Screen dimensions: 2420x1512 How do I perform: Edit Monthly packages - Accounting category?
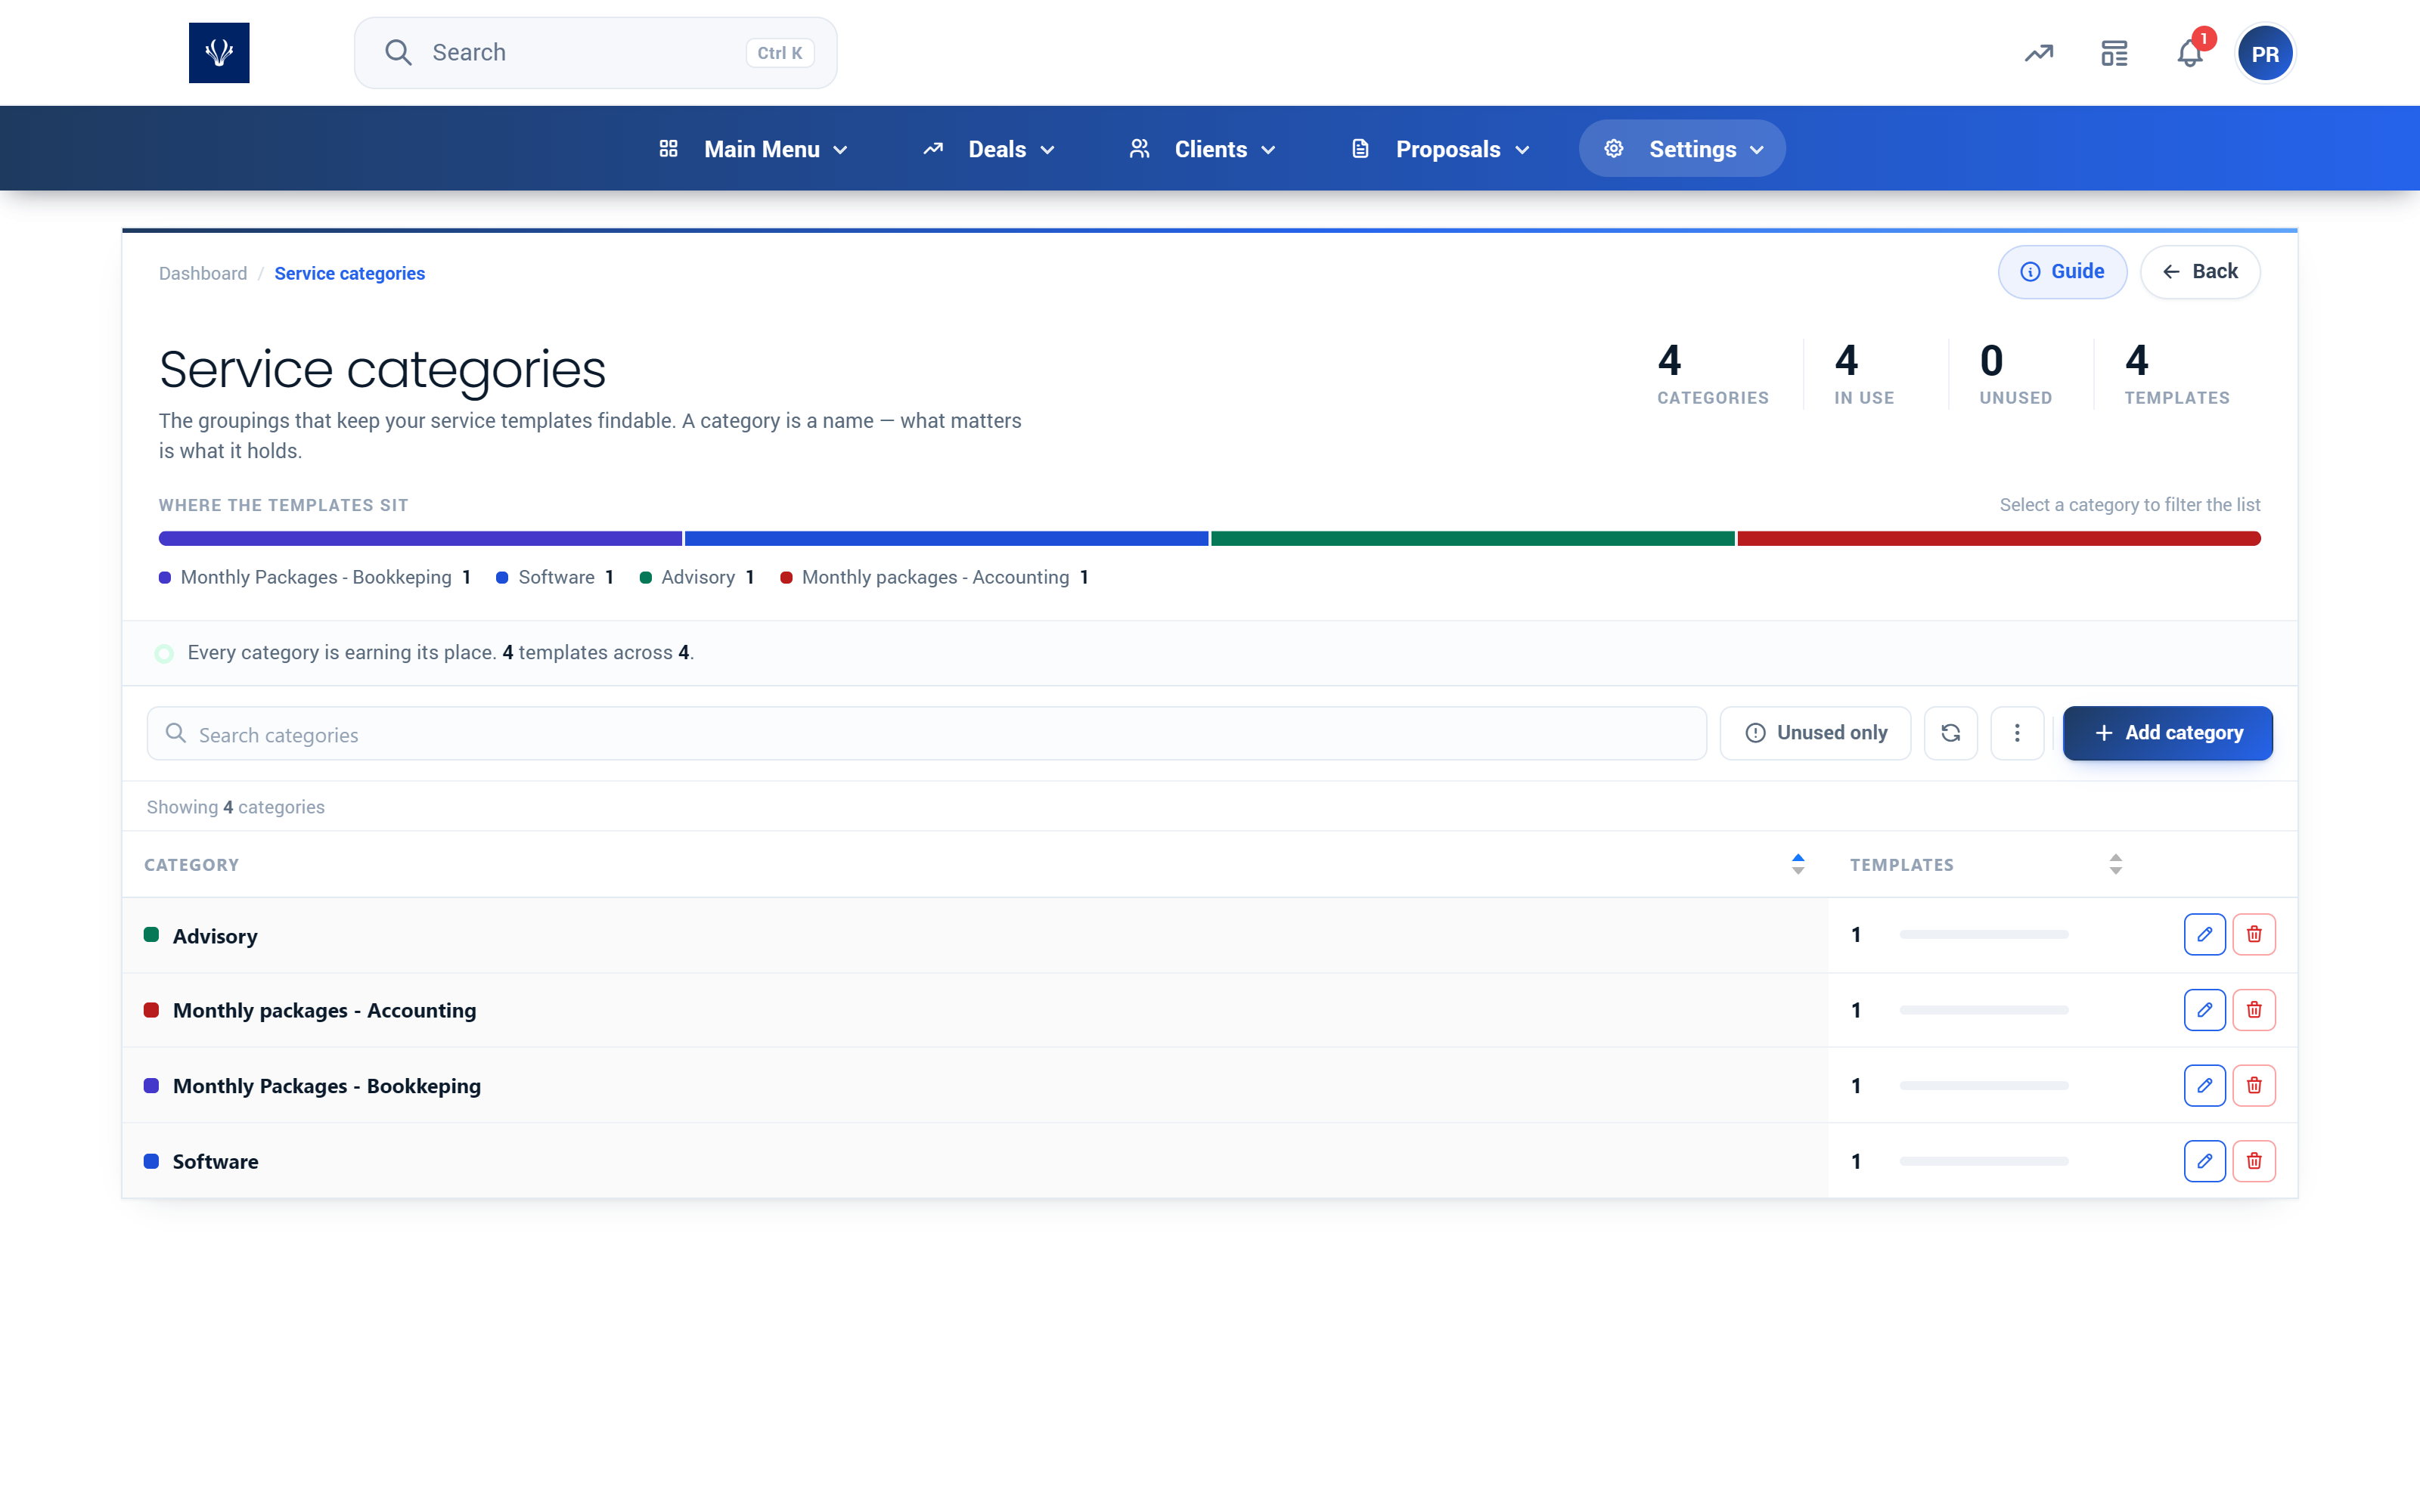click(2204, 1010)
